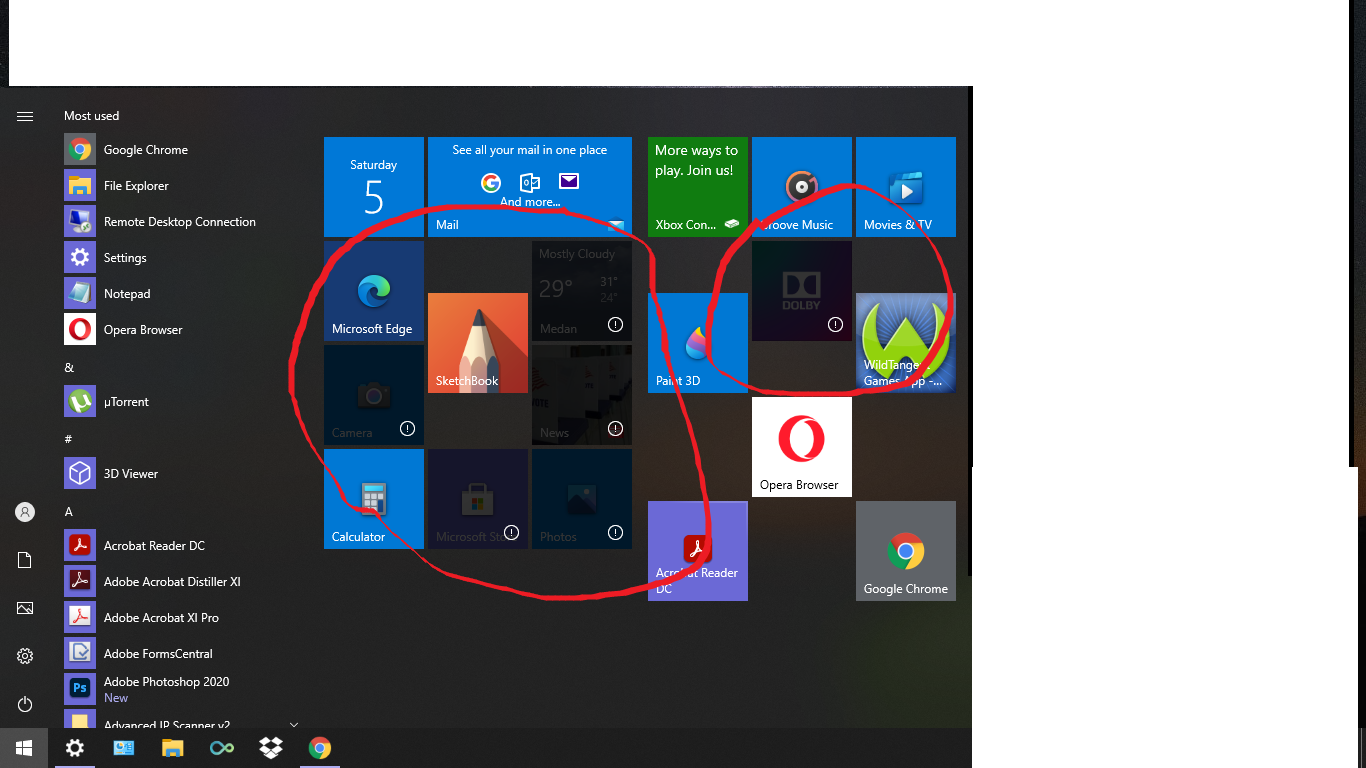Open Pictures from Start sidebar

25,608
